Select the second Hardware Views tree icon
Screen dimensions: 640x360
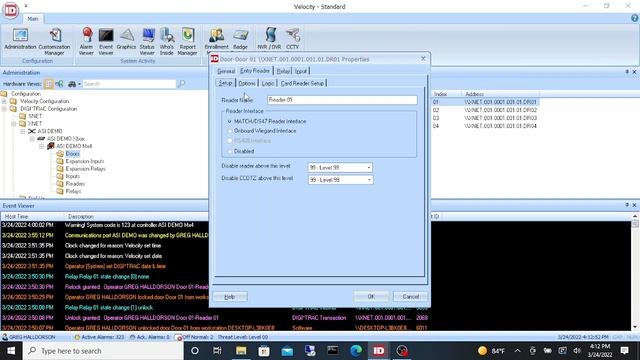click(59, 84)
